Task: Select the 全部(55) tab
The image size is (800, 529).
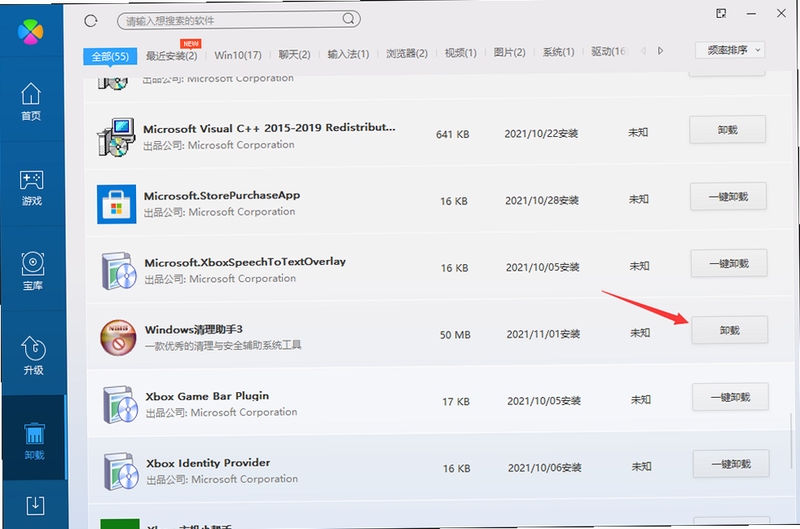Action: (110, 56)
